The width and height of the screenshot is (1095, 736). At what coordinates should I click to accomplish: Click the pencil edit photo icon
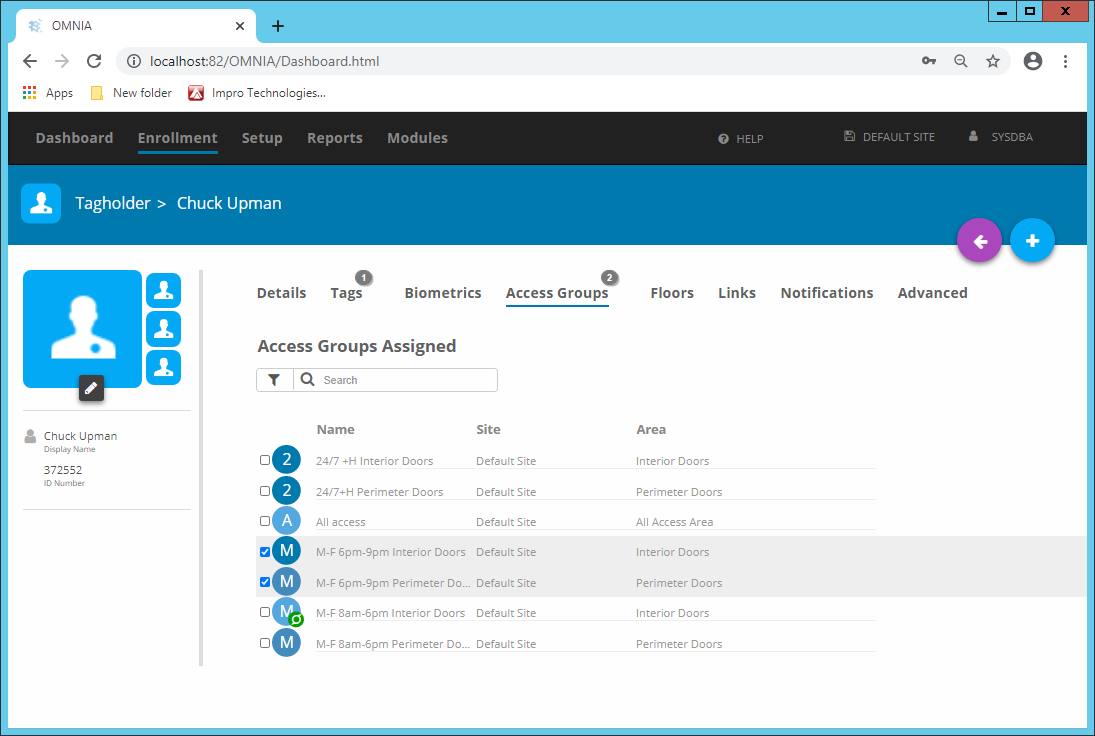91,389
